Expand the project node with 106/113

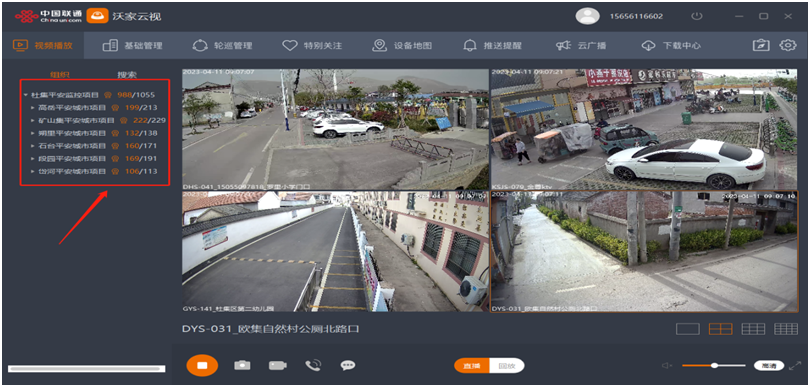click(33, 171)
